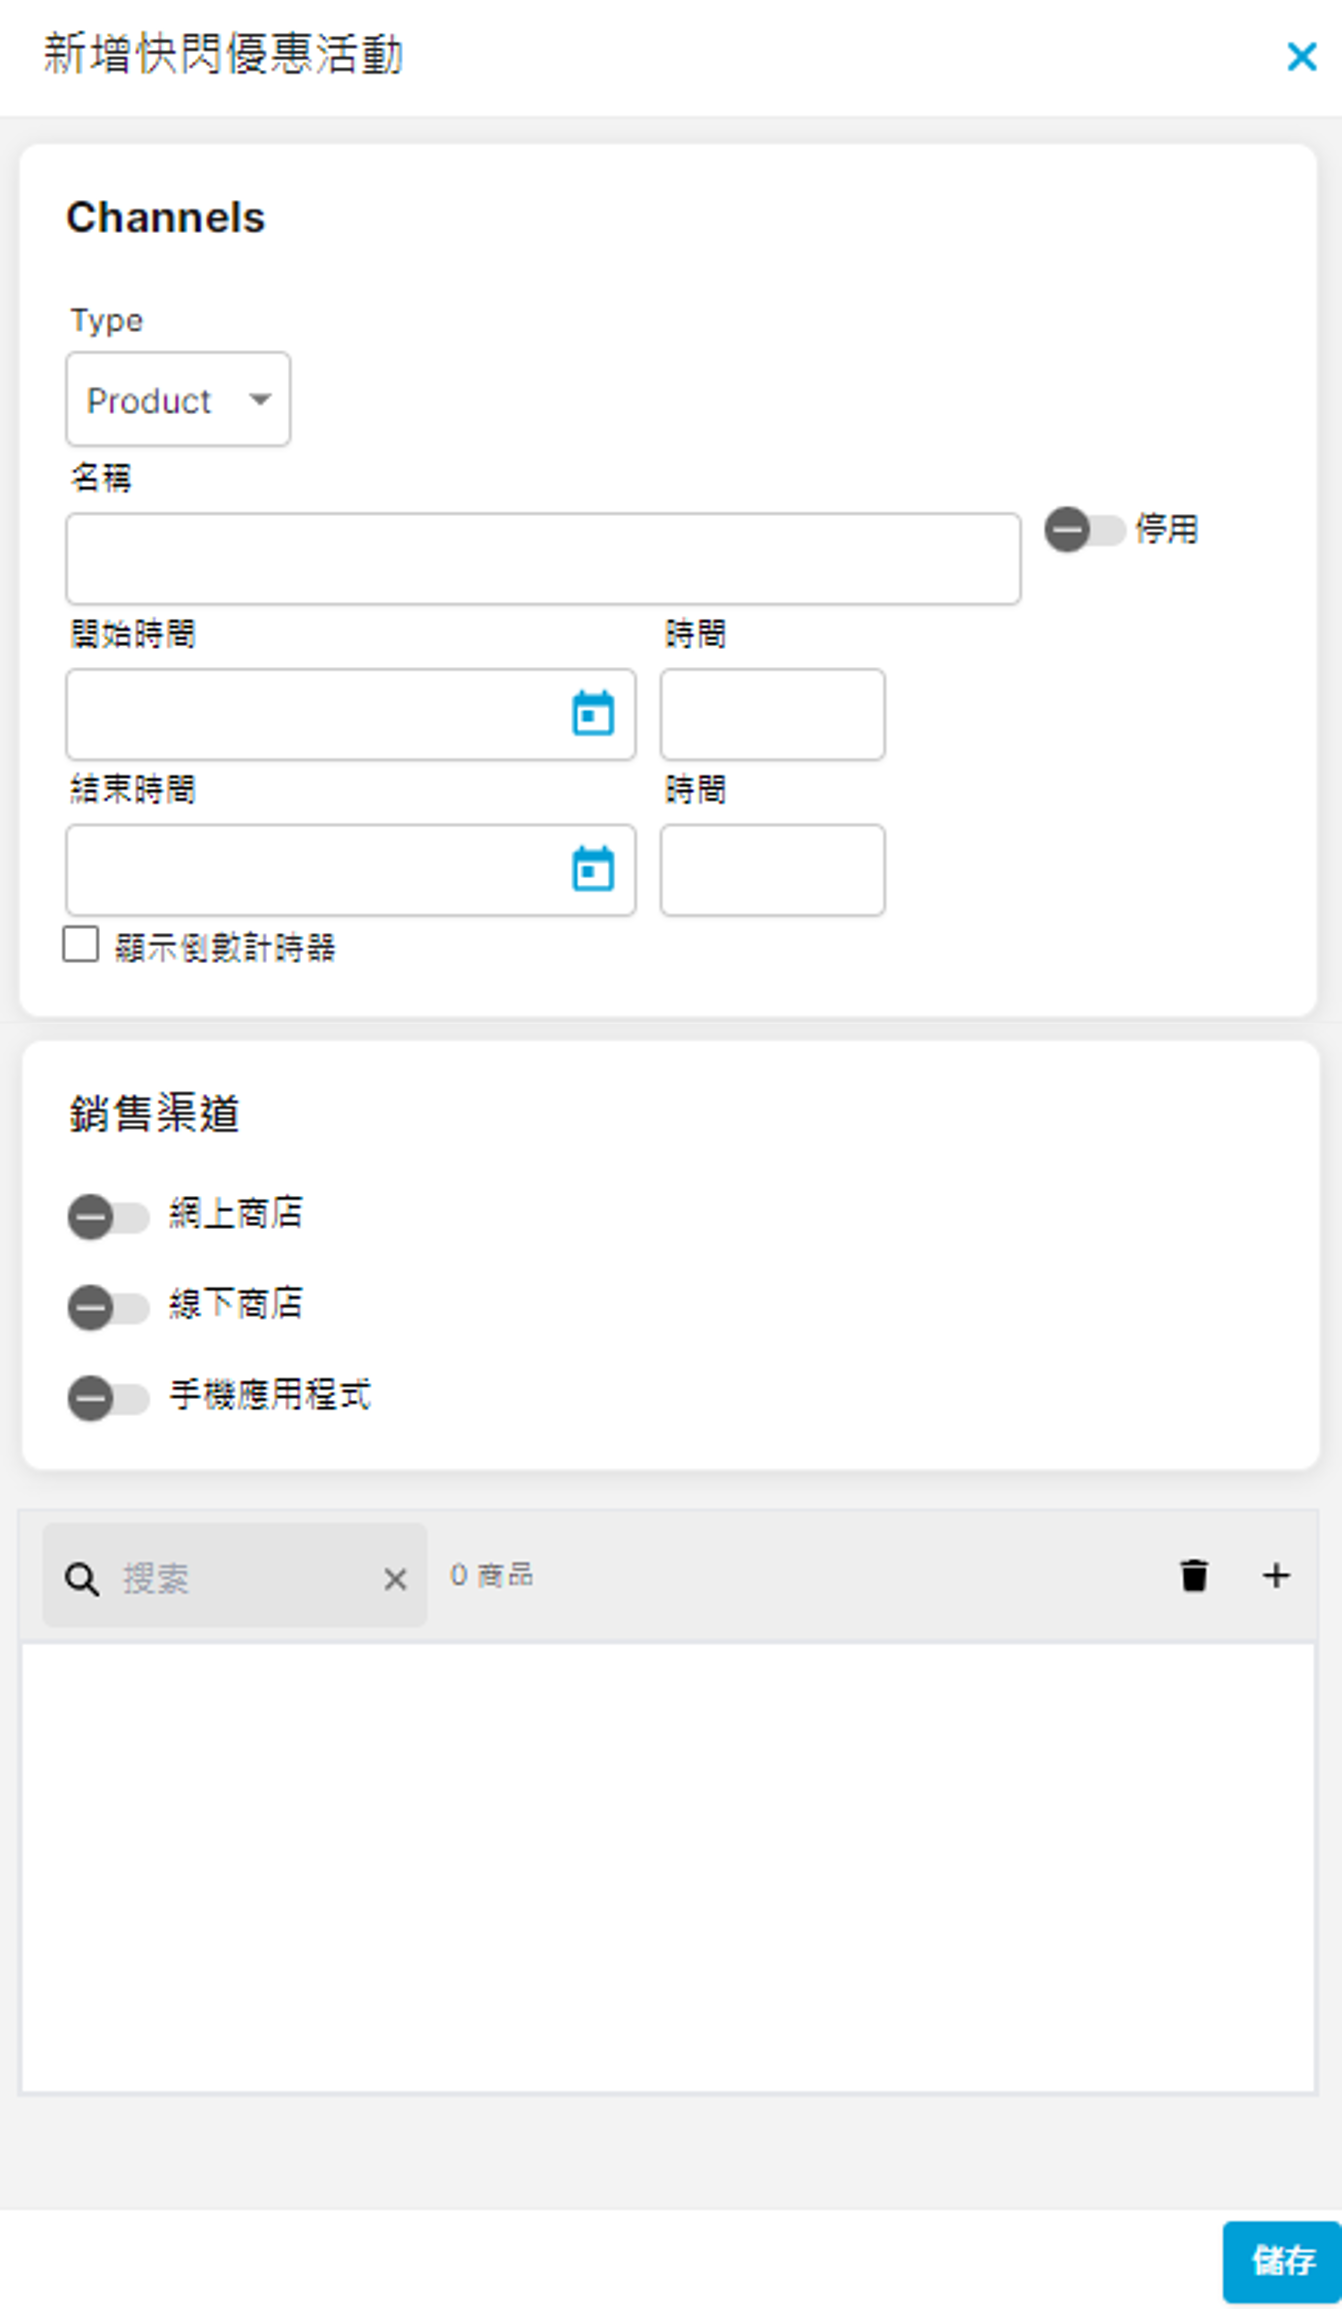The width and height of the screenshot is (1342, 2309).
Task: Click the 開始時間 date input field
Action: 310,714
